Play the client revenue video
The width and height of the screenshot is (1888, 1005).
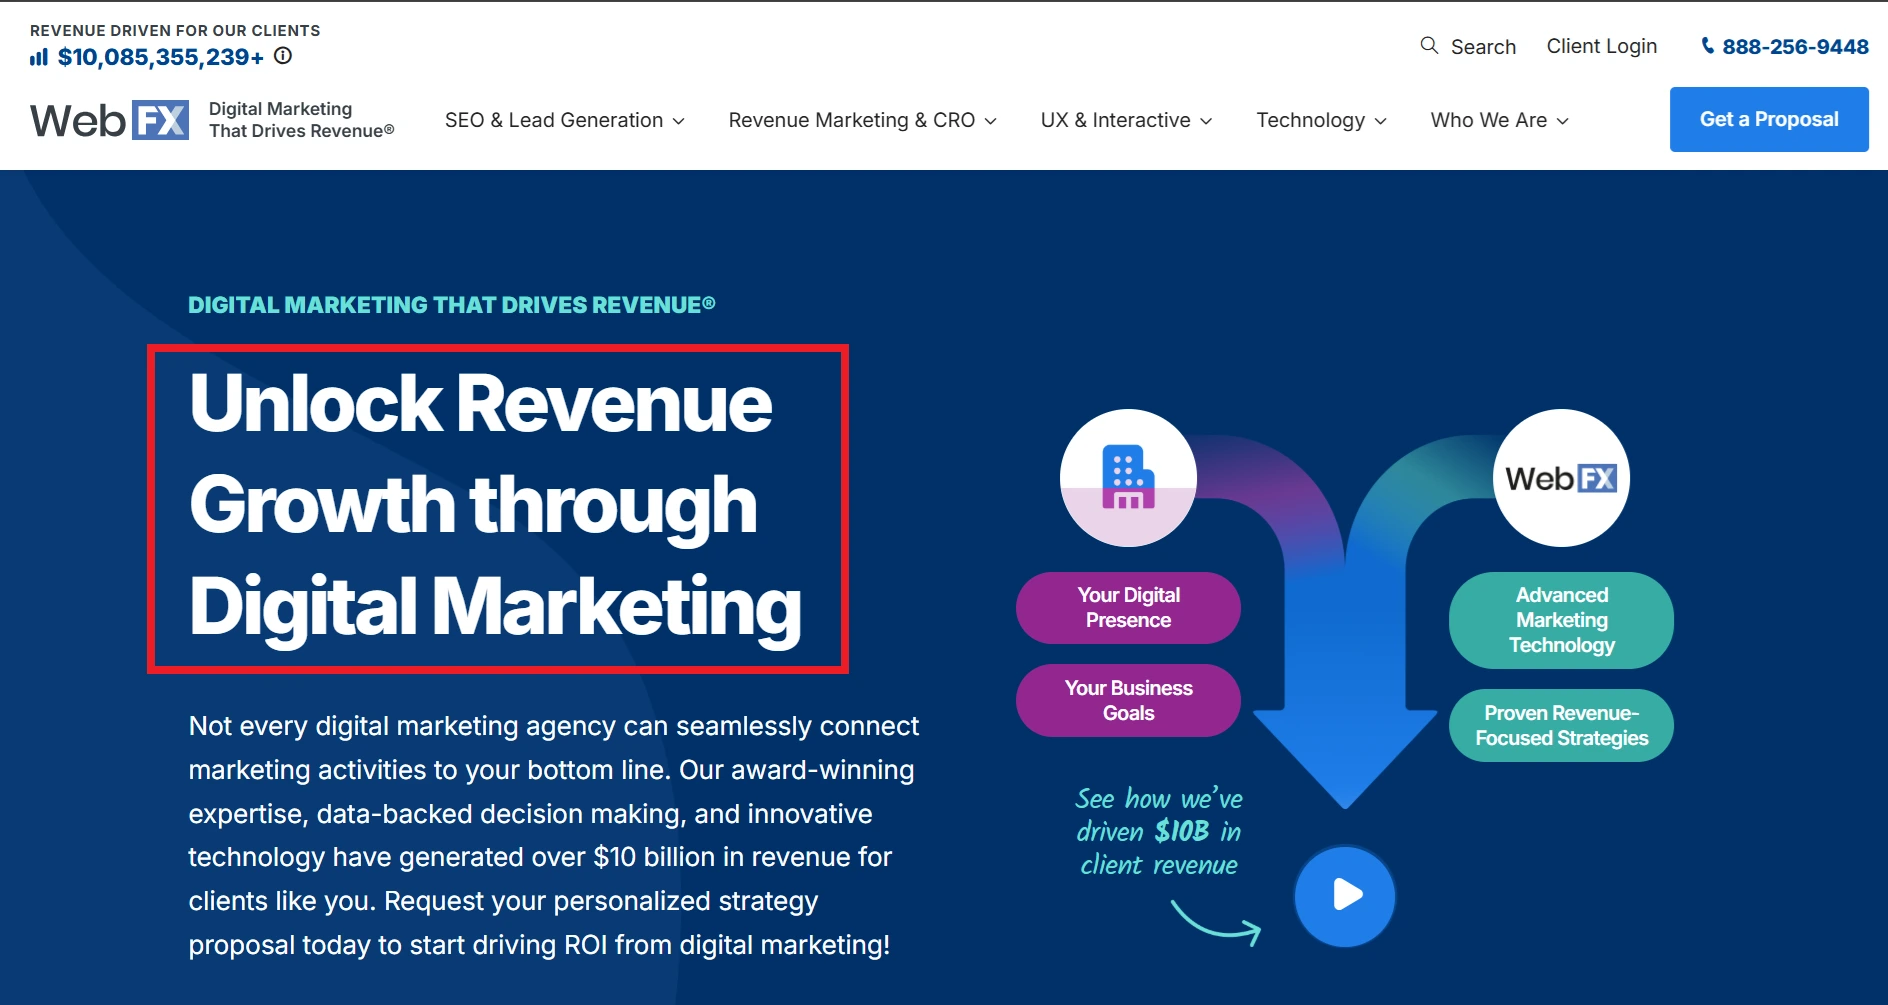pos(1345,896)
